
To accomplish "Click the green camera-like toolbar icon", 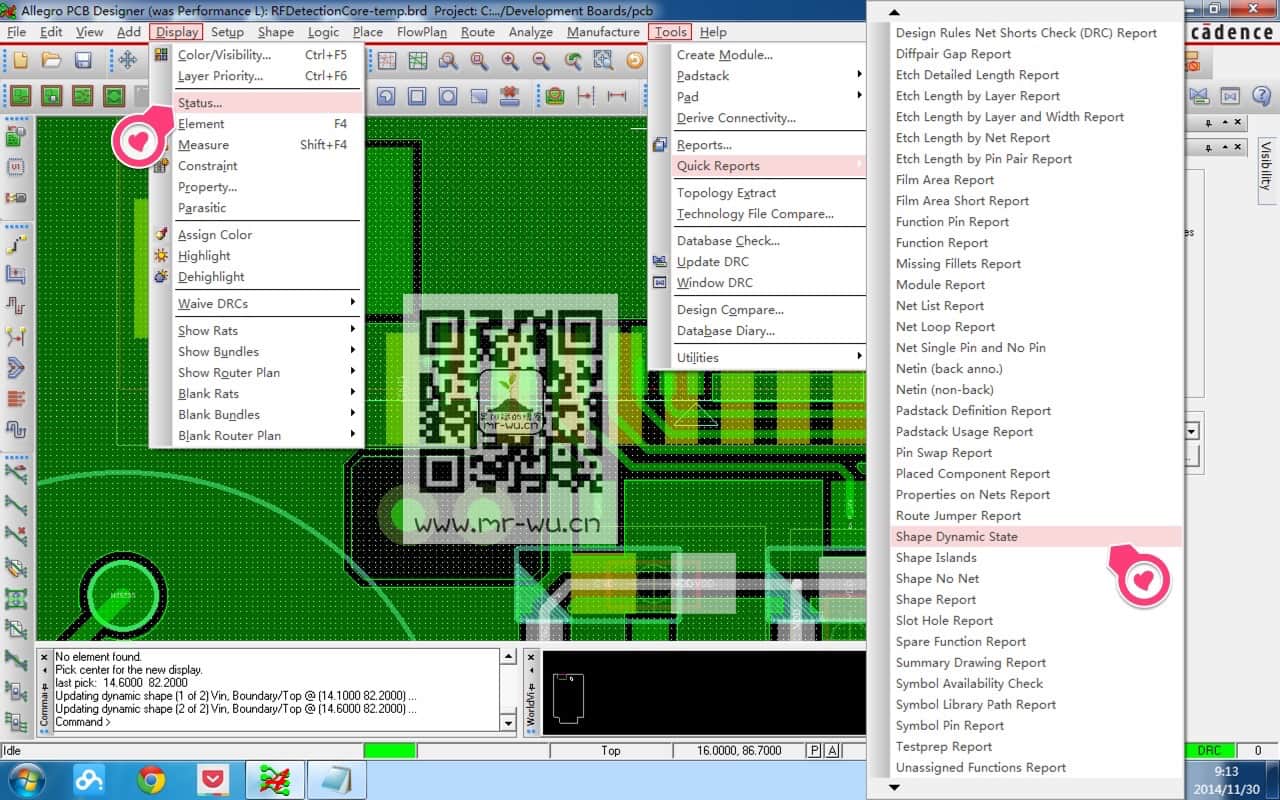I will (555, 96).
